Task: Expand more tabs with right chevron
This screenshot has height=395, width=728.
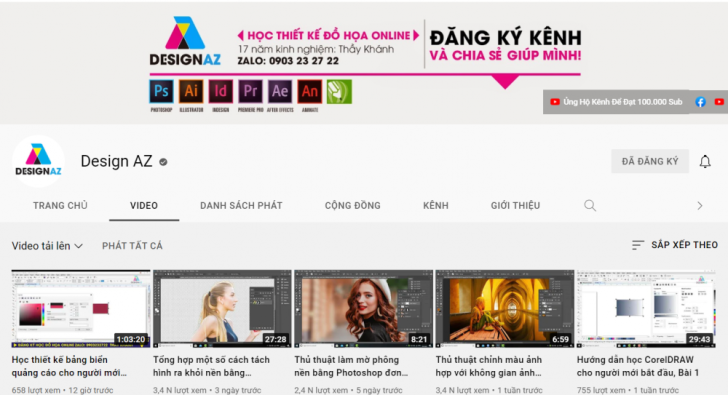Action: coord(700,205)
